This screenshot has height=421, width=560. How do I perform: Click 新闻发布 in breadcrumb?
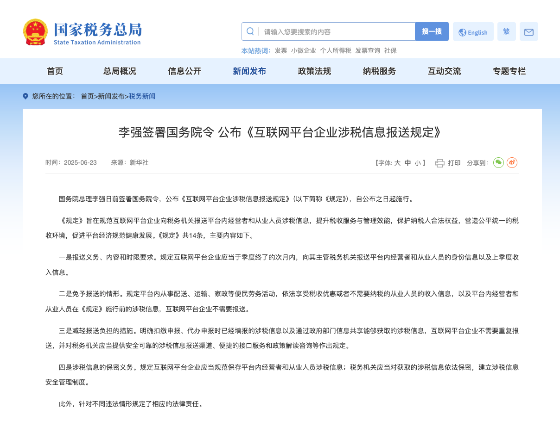(111, 96)
